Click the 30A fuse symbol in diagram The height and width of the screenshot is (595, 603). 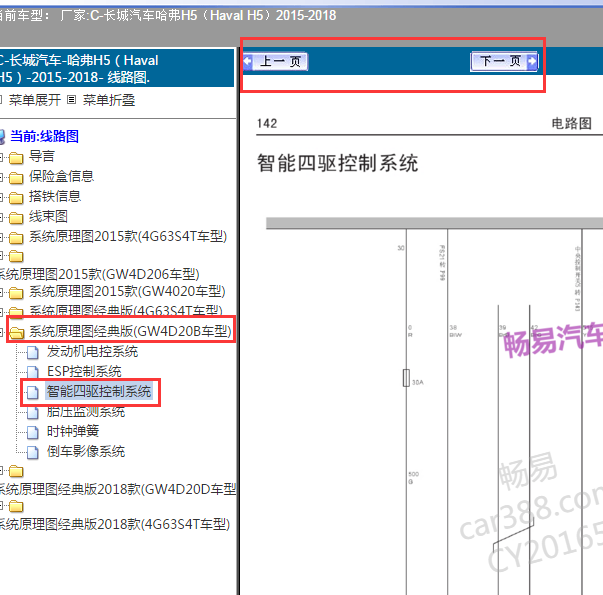point(406,378)
